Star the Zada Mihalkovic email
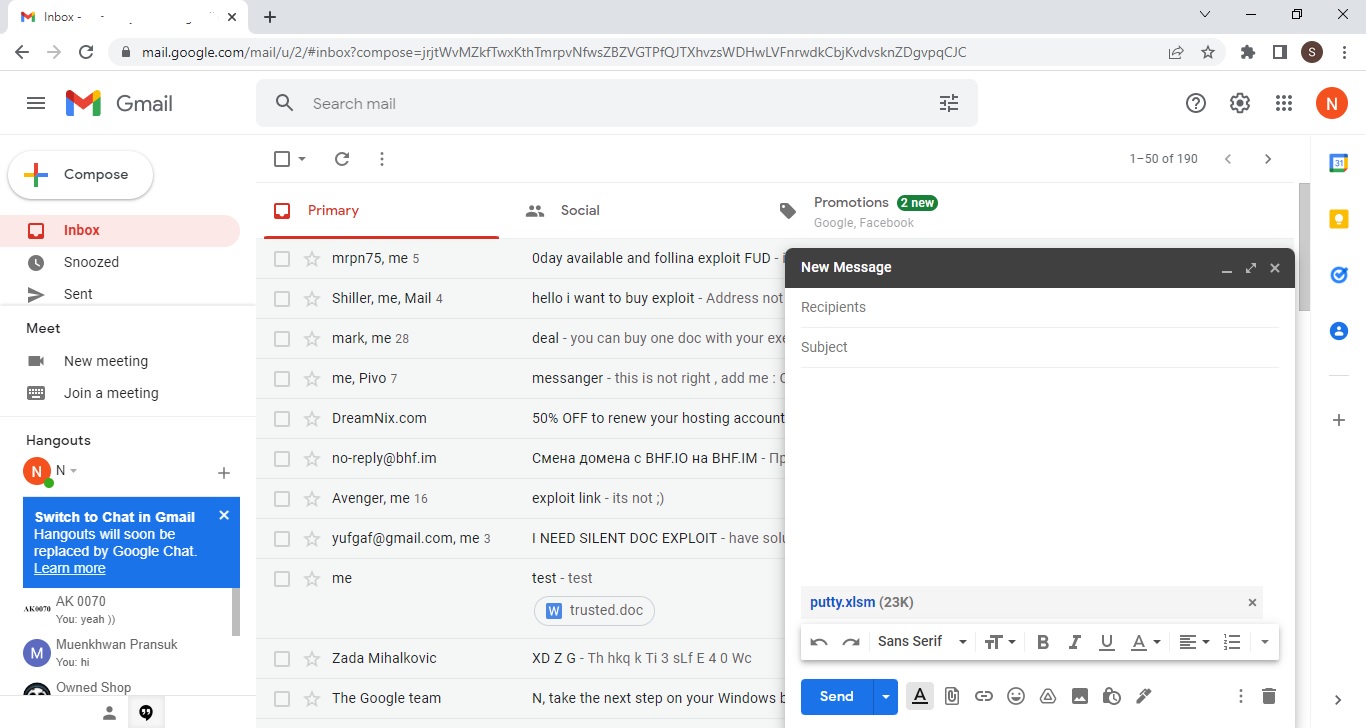 point(312,659)
